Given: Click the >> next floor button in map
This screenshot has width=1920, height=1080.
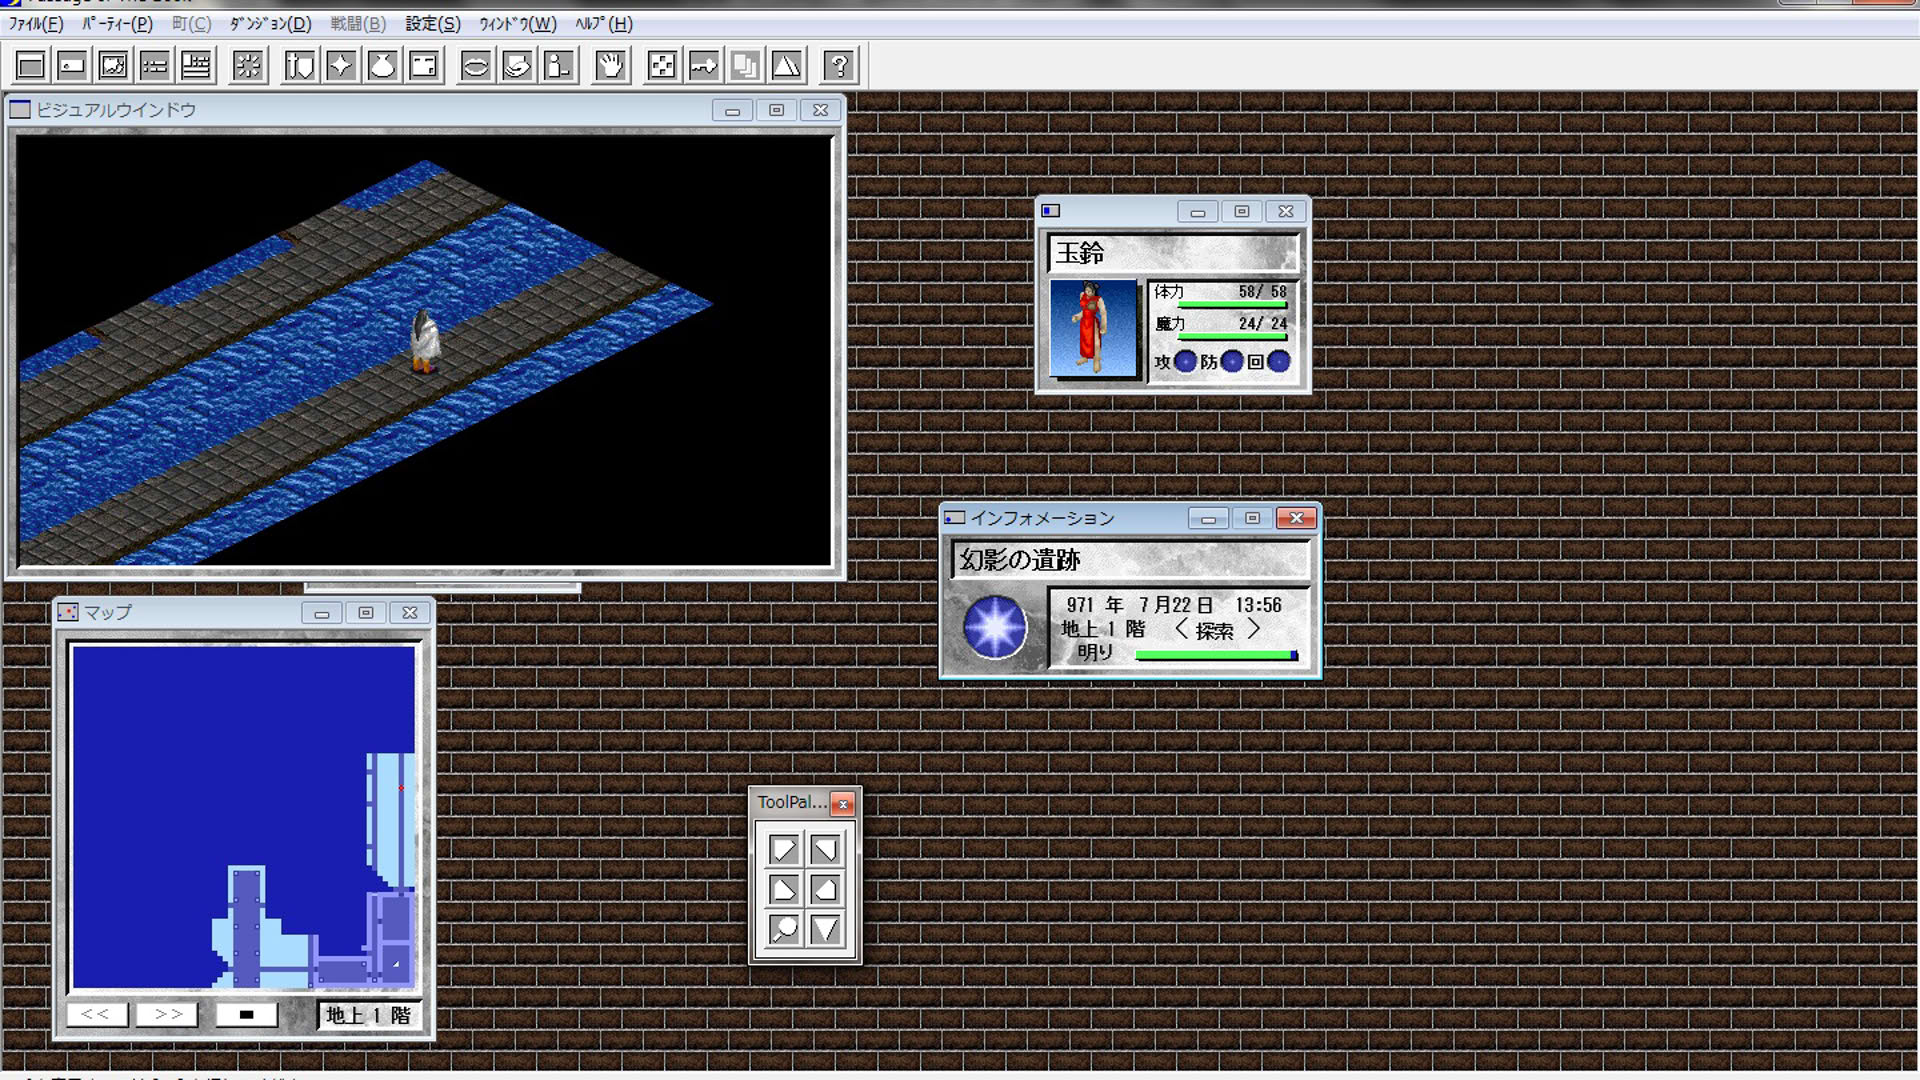Looking at the screenshot, I should (167, 1014).
